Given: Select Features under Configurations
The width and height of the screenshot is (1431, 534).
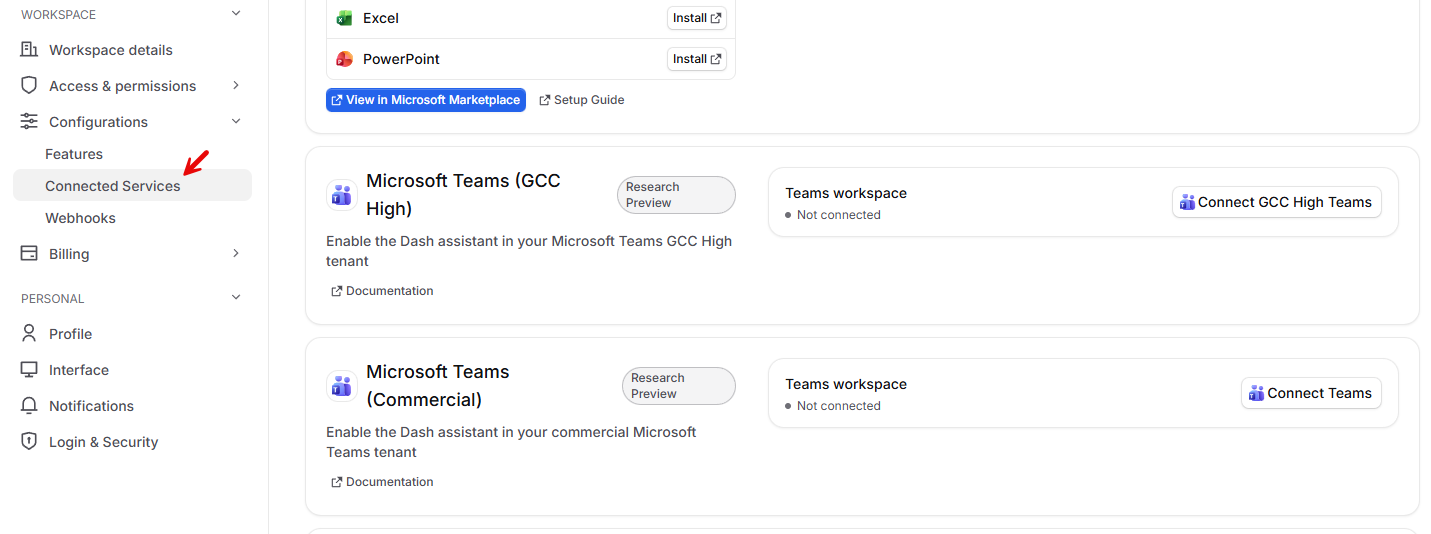Looking at the screenshot, I should pos(74,154).
